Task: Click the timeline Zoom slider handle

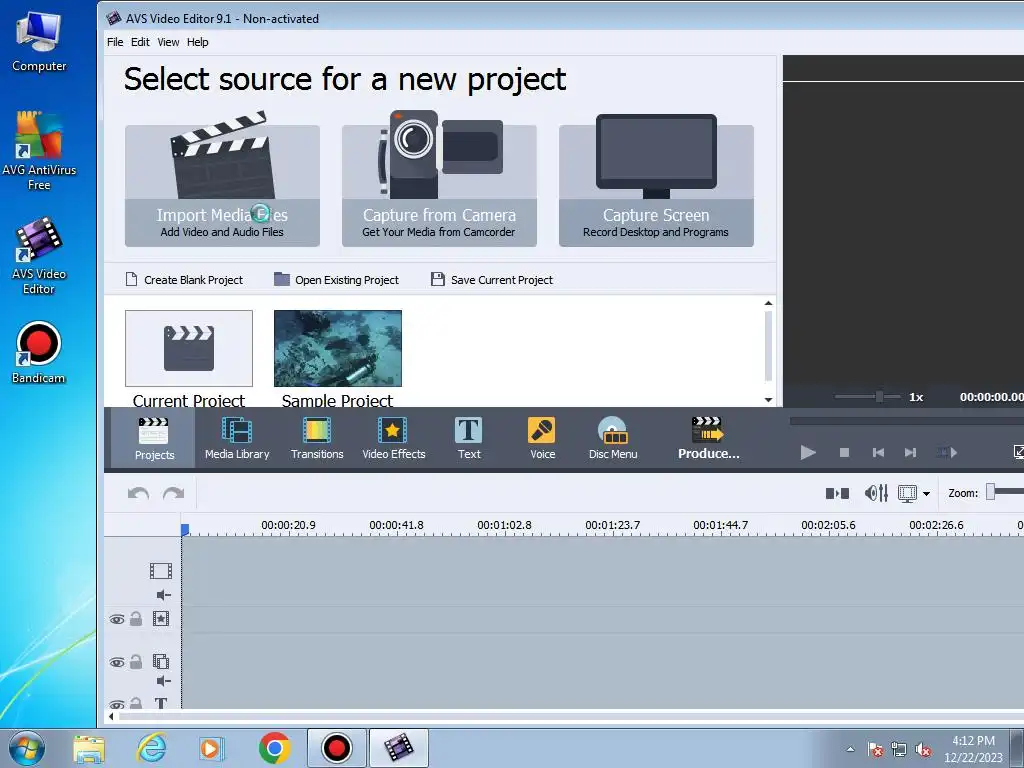Action: pos(991,492)
